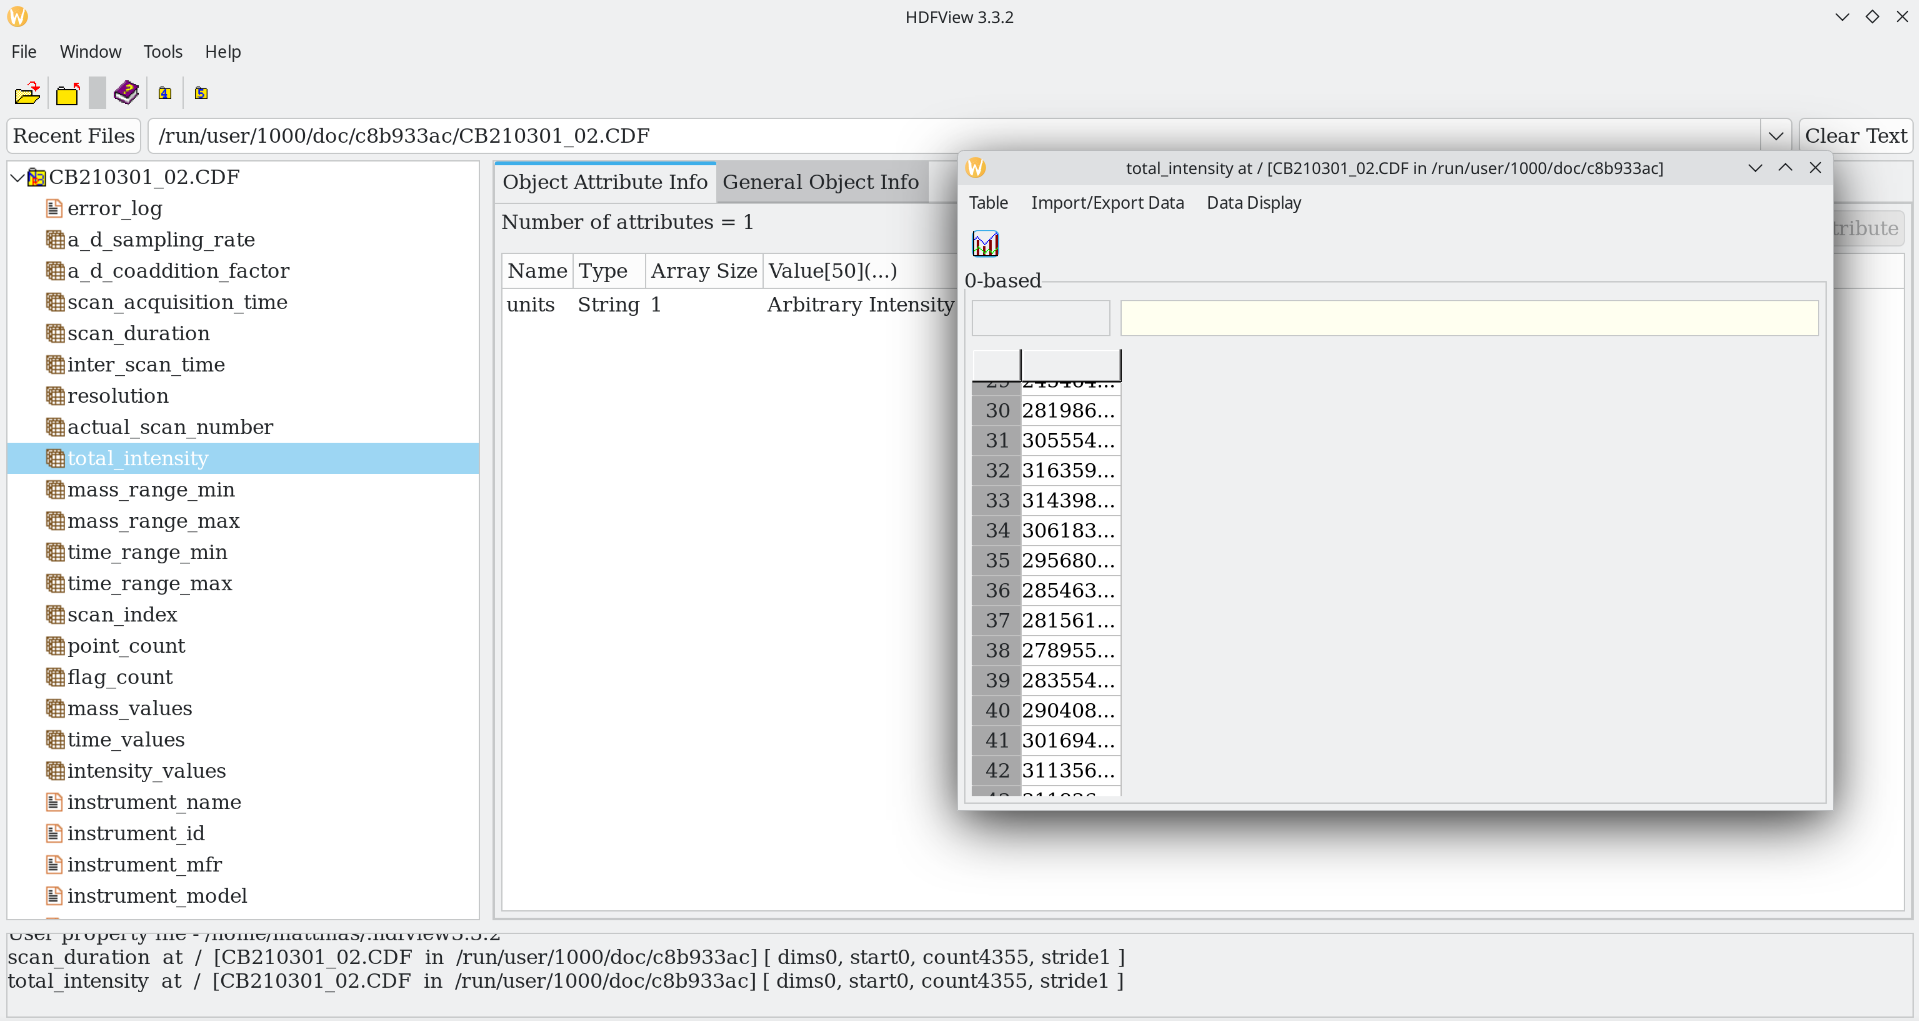Open the Data Display menu
The image size is (1919, 1021).
(x=1253, y=203)
